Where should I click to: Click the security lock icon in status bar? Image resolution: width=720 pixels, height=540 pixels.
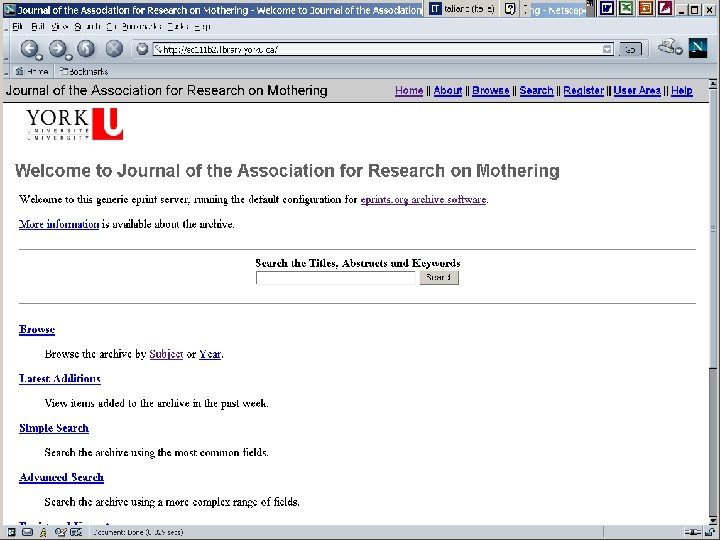point(708,532)
